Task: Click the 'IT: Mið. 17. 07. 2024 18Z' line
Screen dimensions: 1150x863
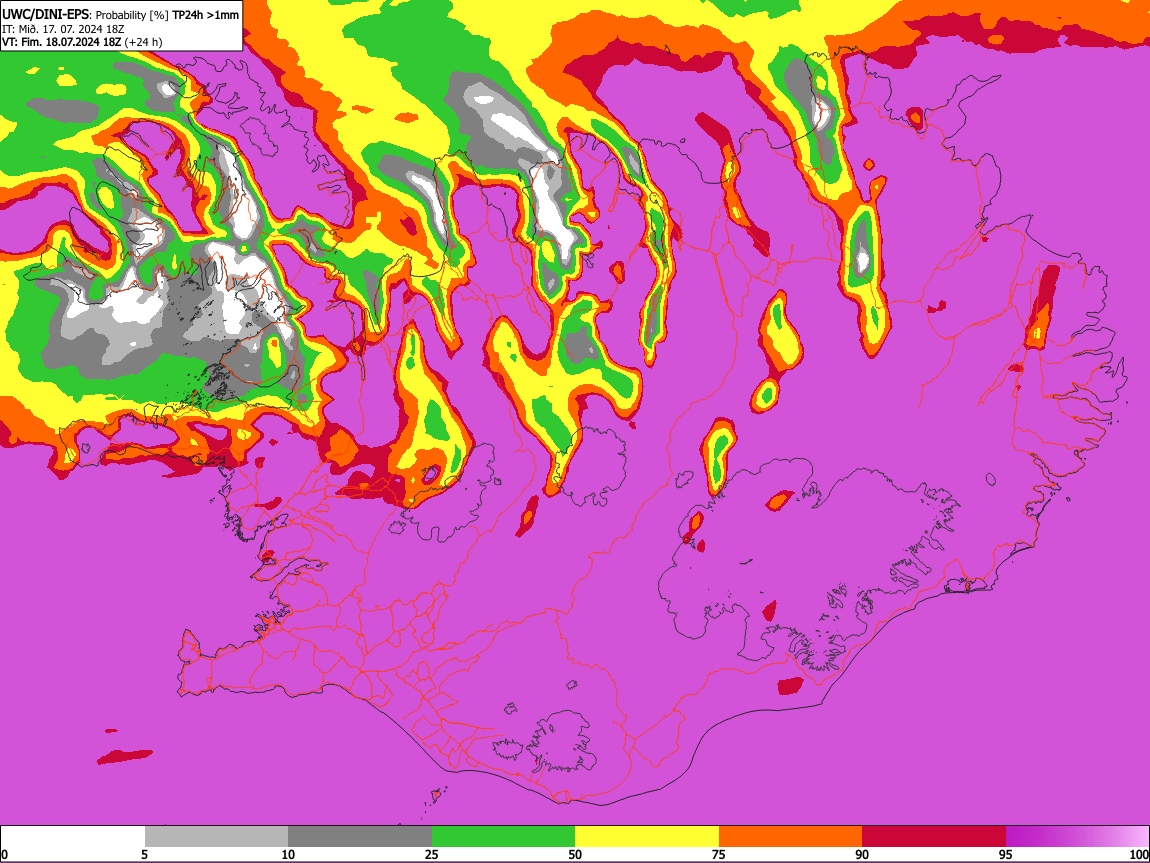Action: 63,29
